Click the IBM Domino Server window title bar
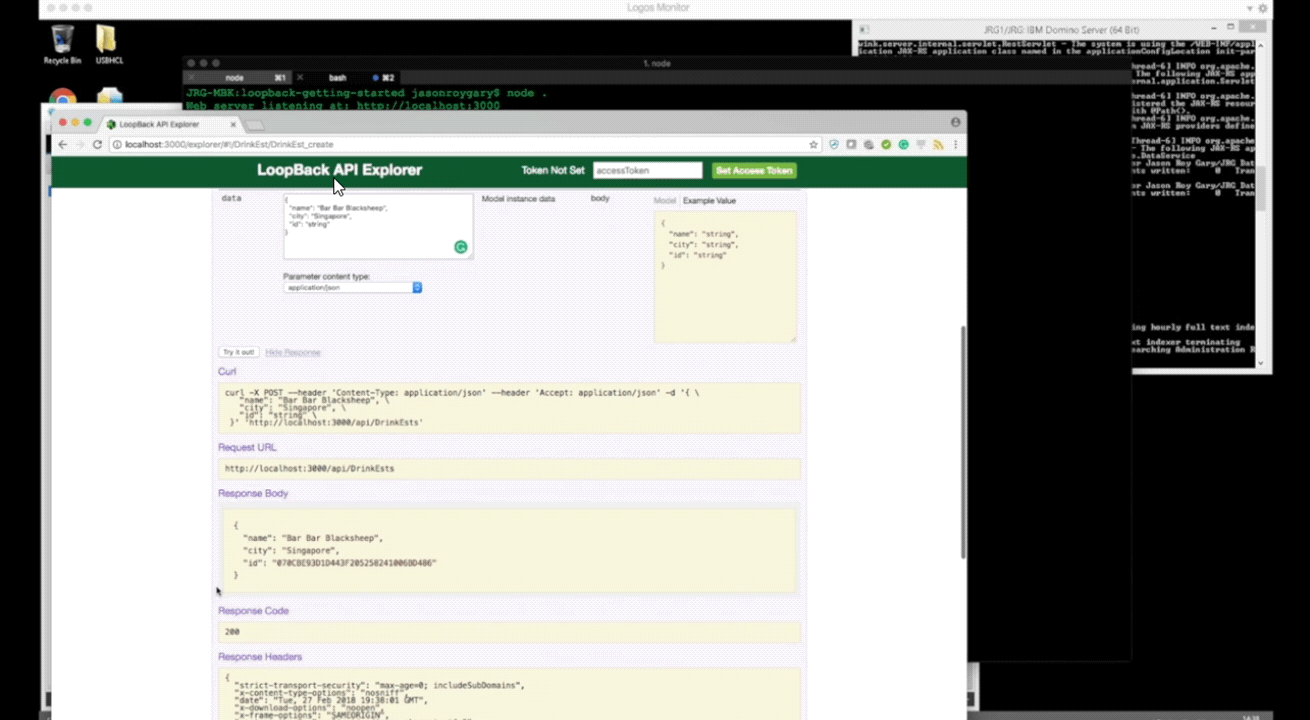The image size is (1310, 720). pyautogui.click(x=1062, y=29)
